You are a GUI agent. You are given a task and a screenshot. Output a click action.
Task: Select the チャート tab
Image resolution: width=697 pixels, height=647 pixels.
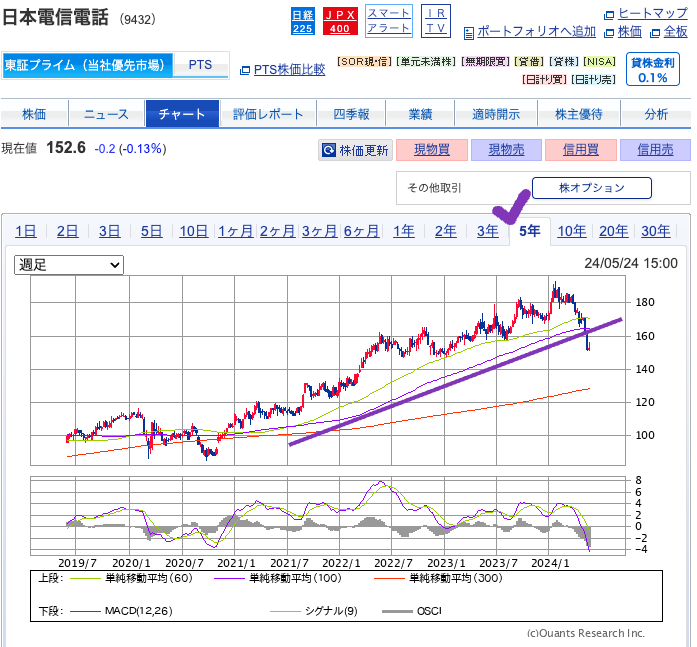tap(182, 114)
